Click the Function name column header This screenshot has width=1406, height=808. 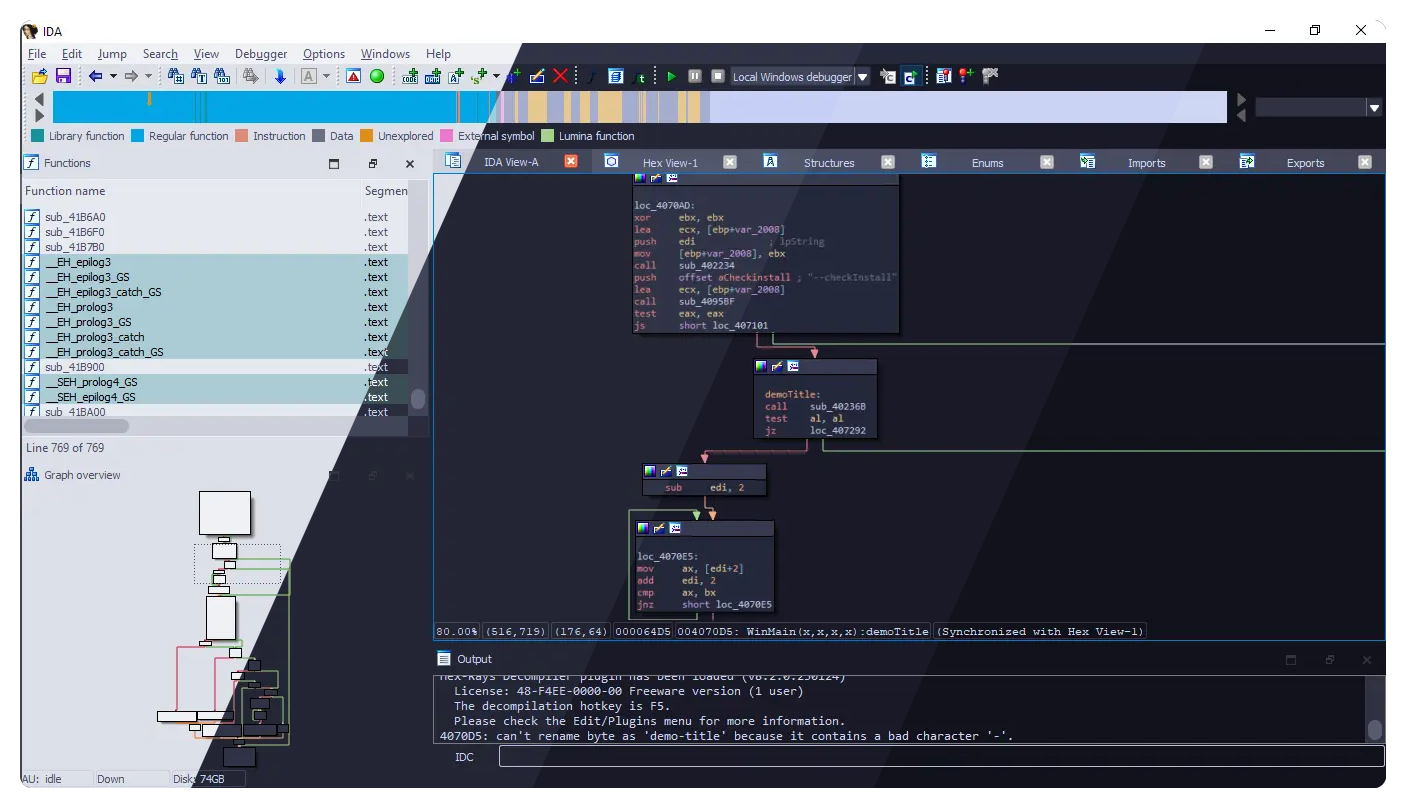point(65,191)
